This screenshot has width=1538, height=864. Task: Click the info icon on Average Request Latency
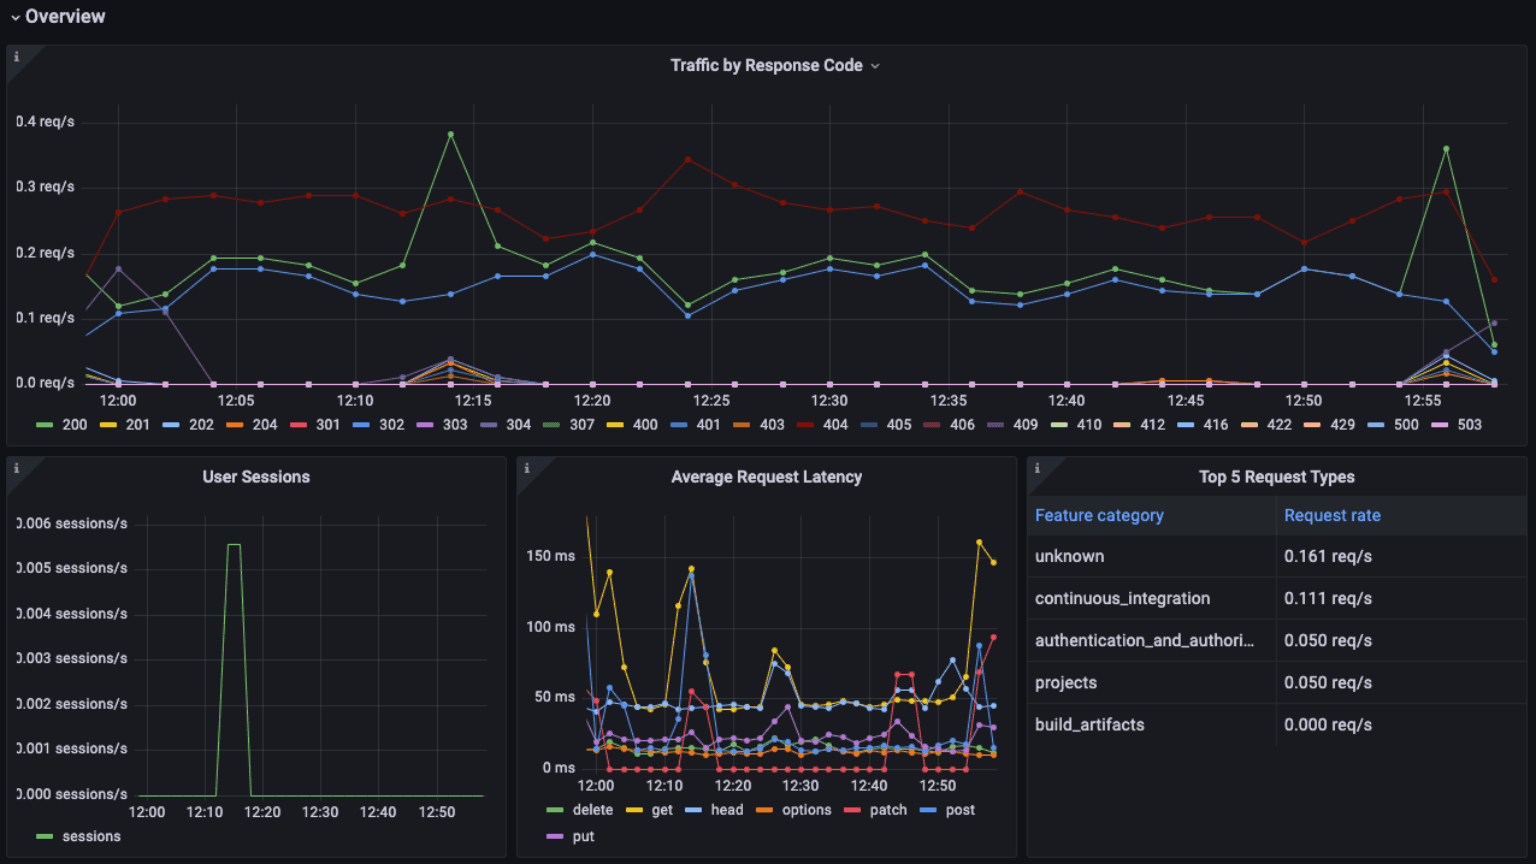pos(527,466)
